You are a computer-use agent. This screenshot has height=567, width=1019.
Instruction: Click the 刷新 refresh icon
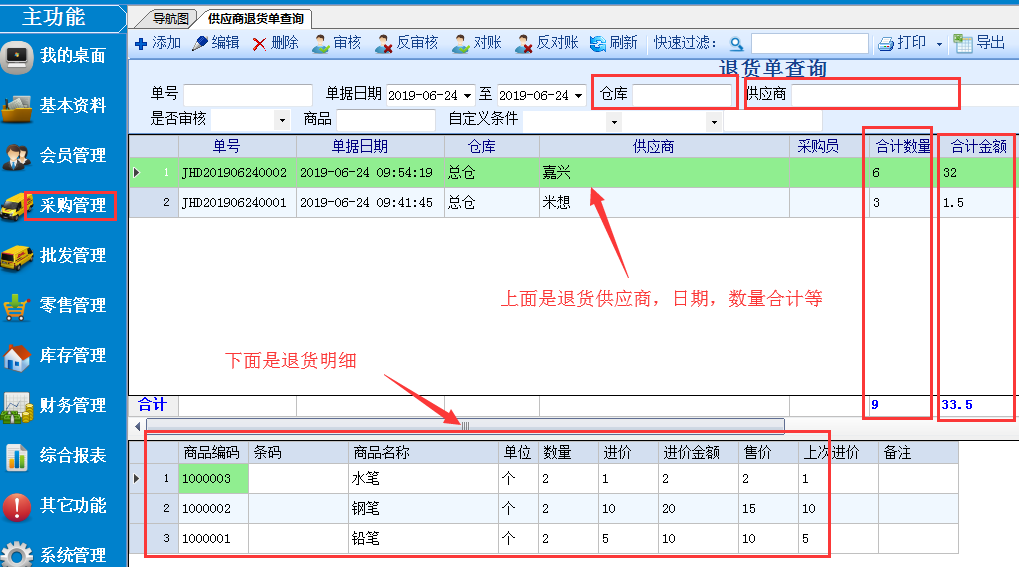[597, 44]
